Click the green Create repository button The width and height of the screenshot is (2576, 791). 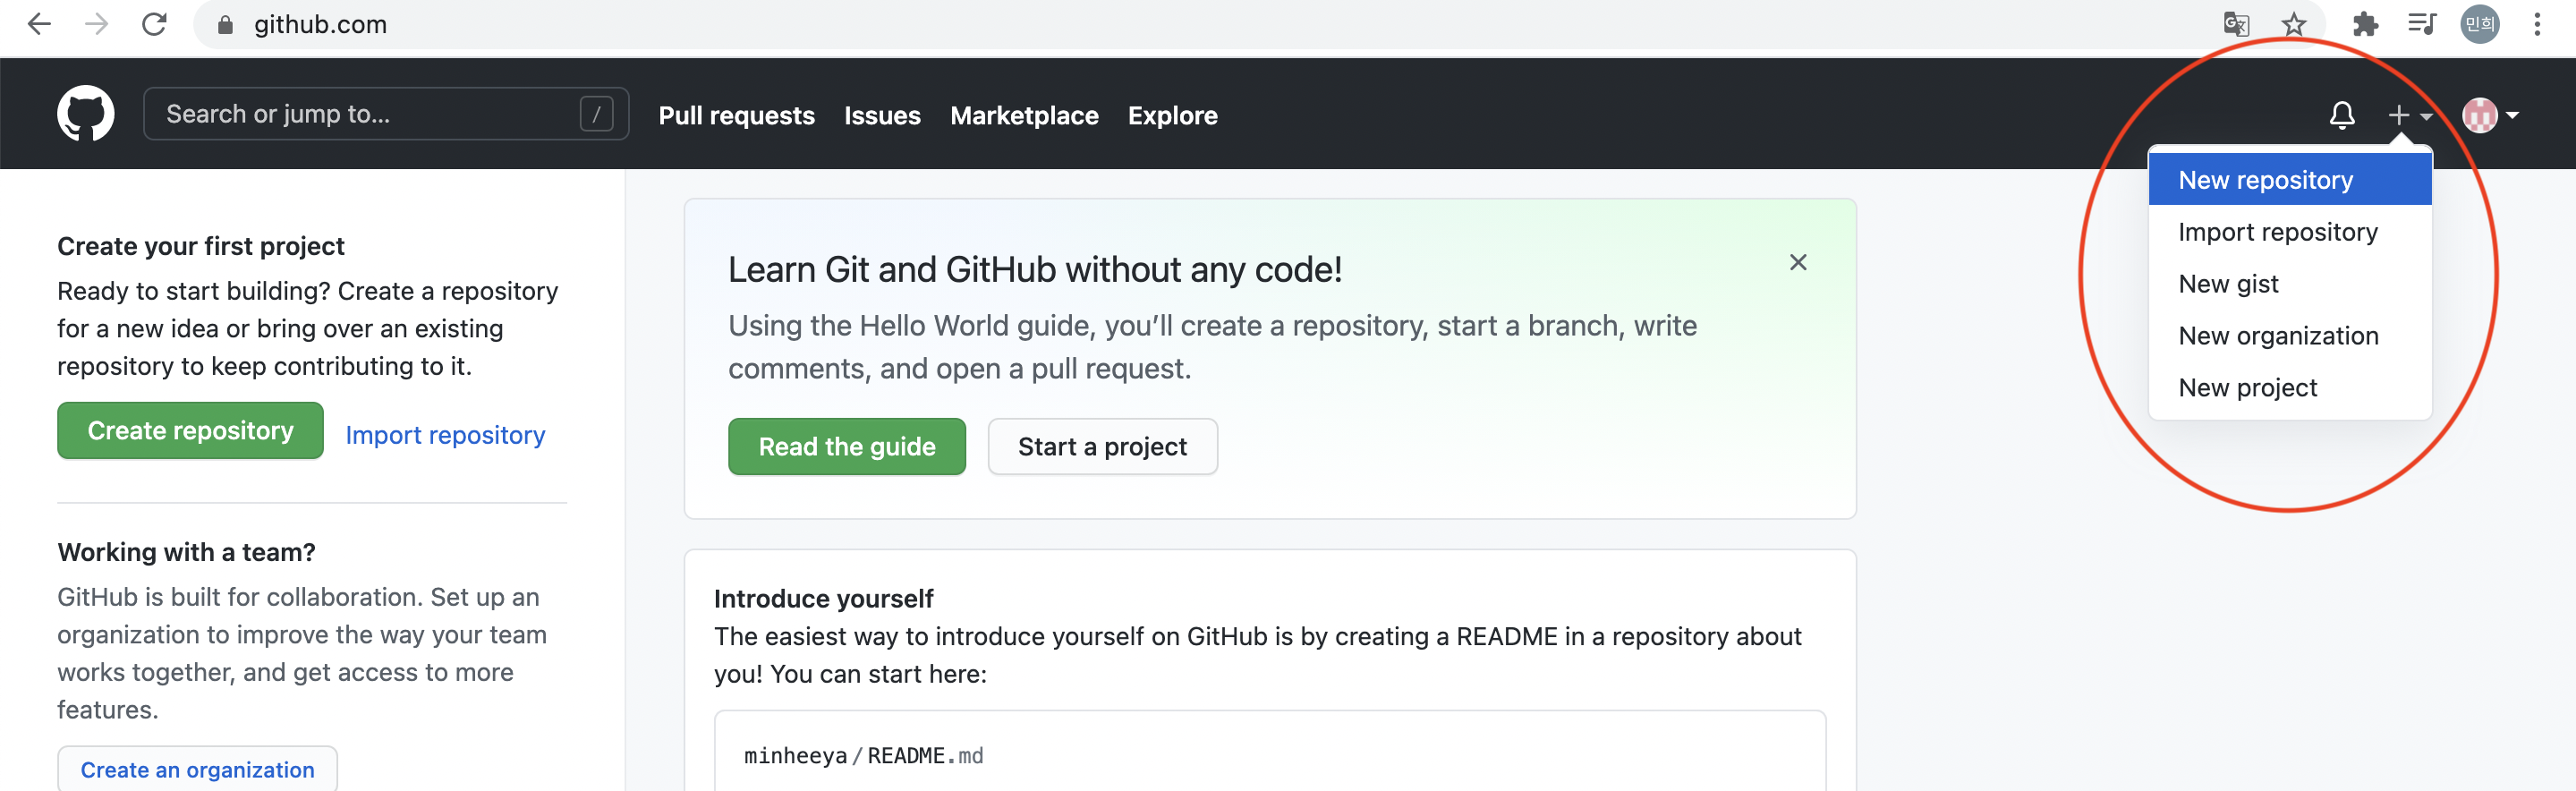(190, 431)
